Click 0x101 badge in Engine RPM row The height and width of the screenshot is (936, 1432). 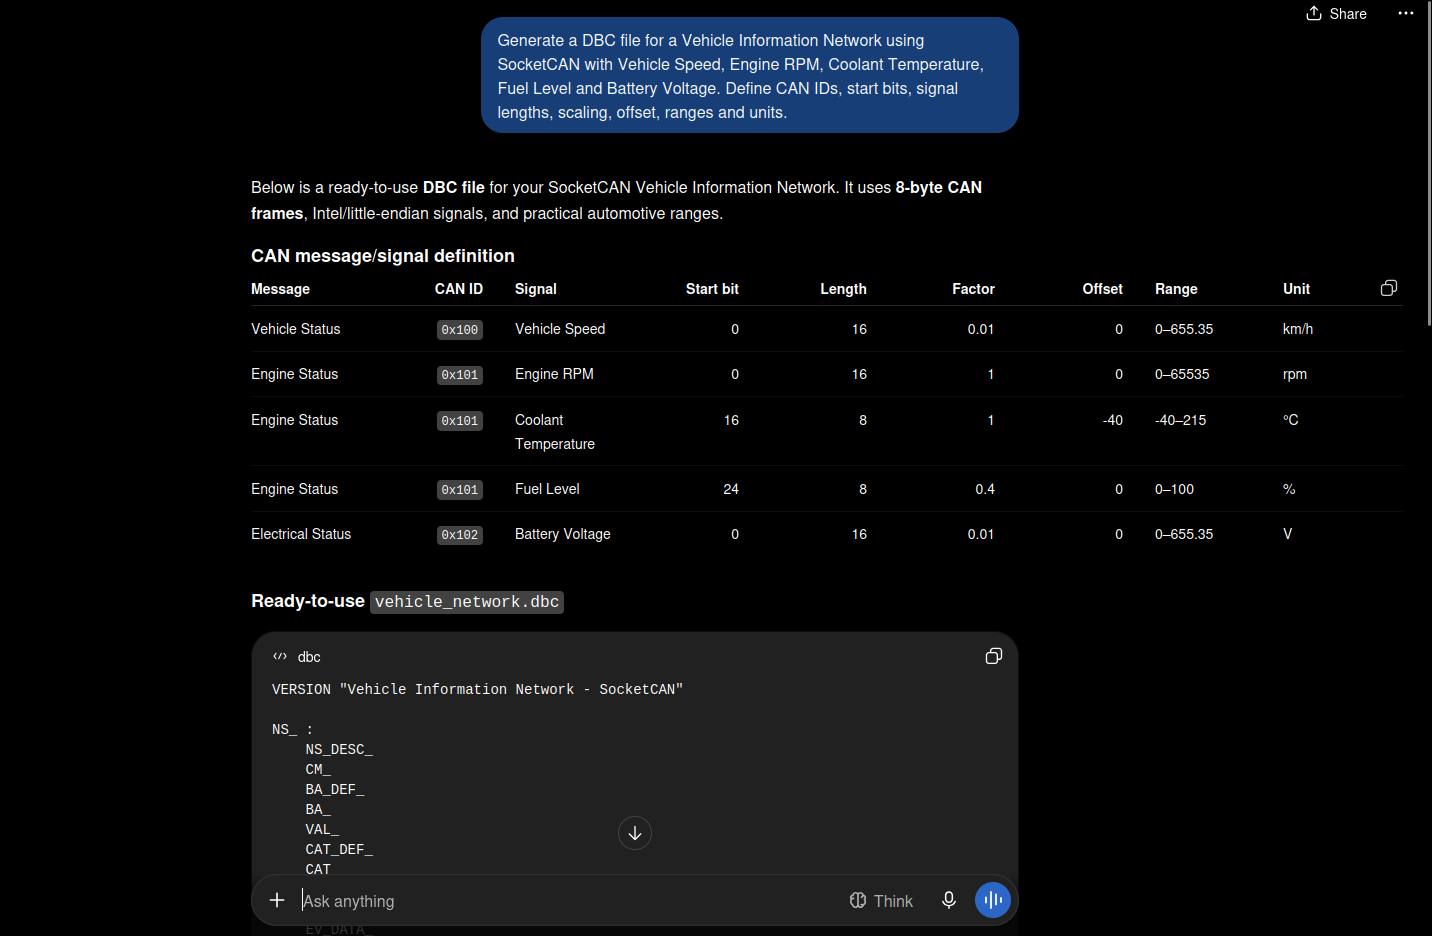[460, 375]
